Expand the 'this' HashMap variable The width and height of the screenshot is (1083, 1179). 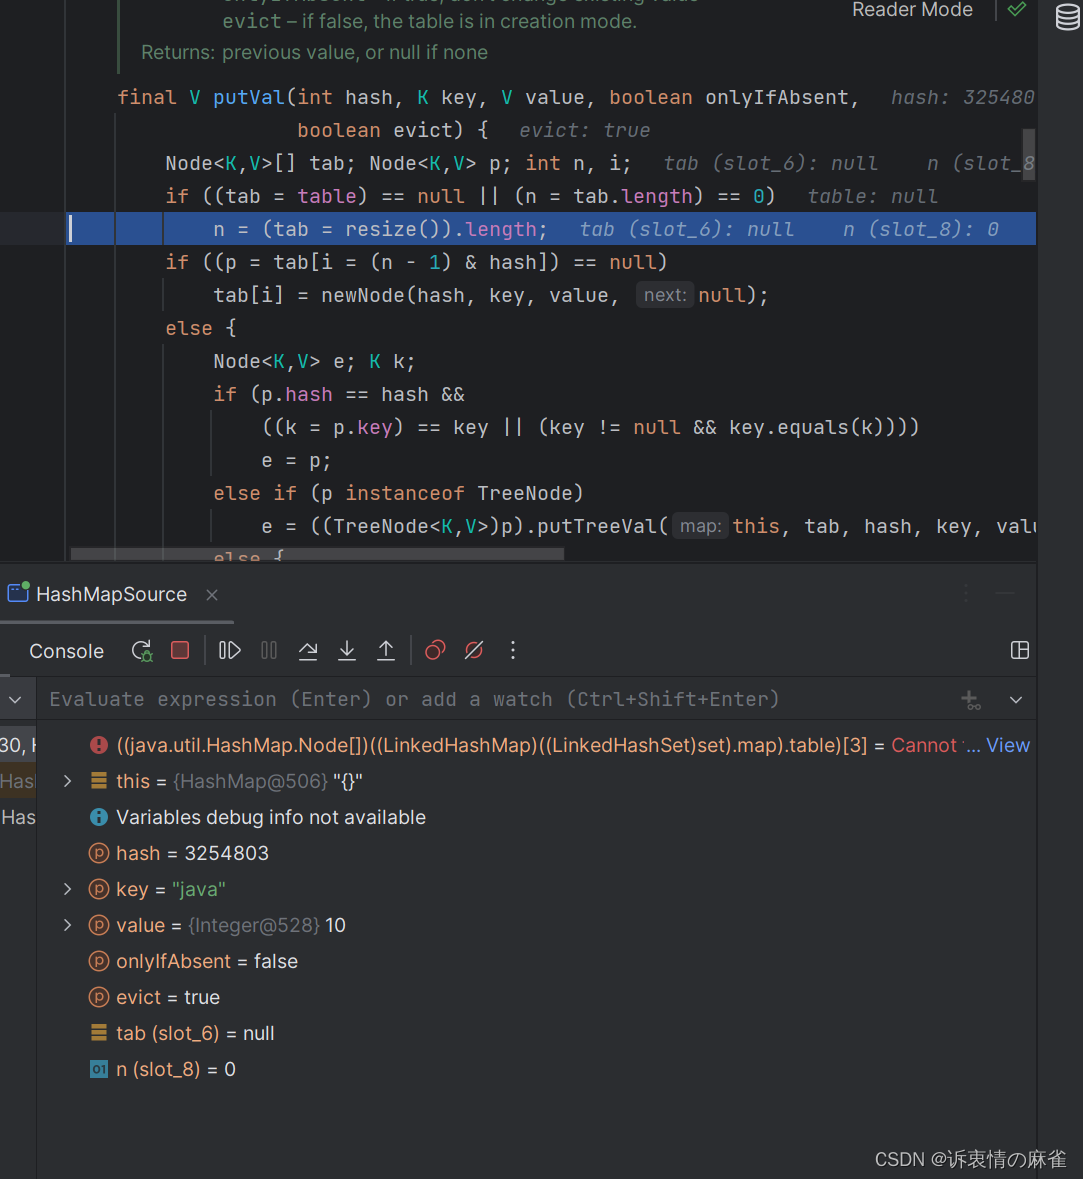tap(68, 781)
